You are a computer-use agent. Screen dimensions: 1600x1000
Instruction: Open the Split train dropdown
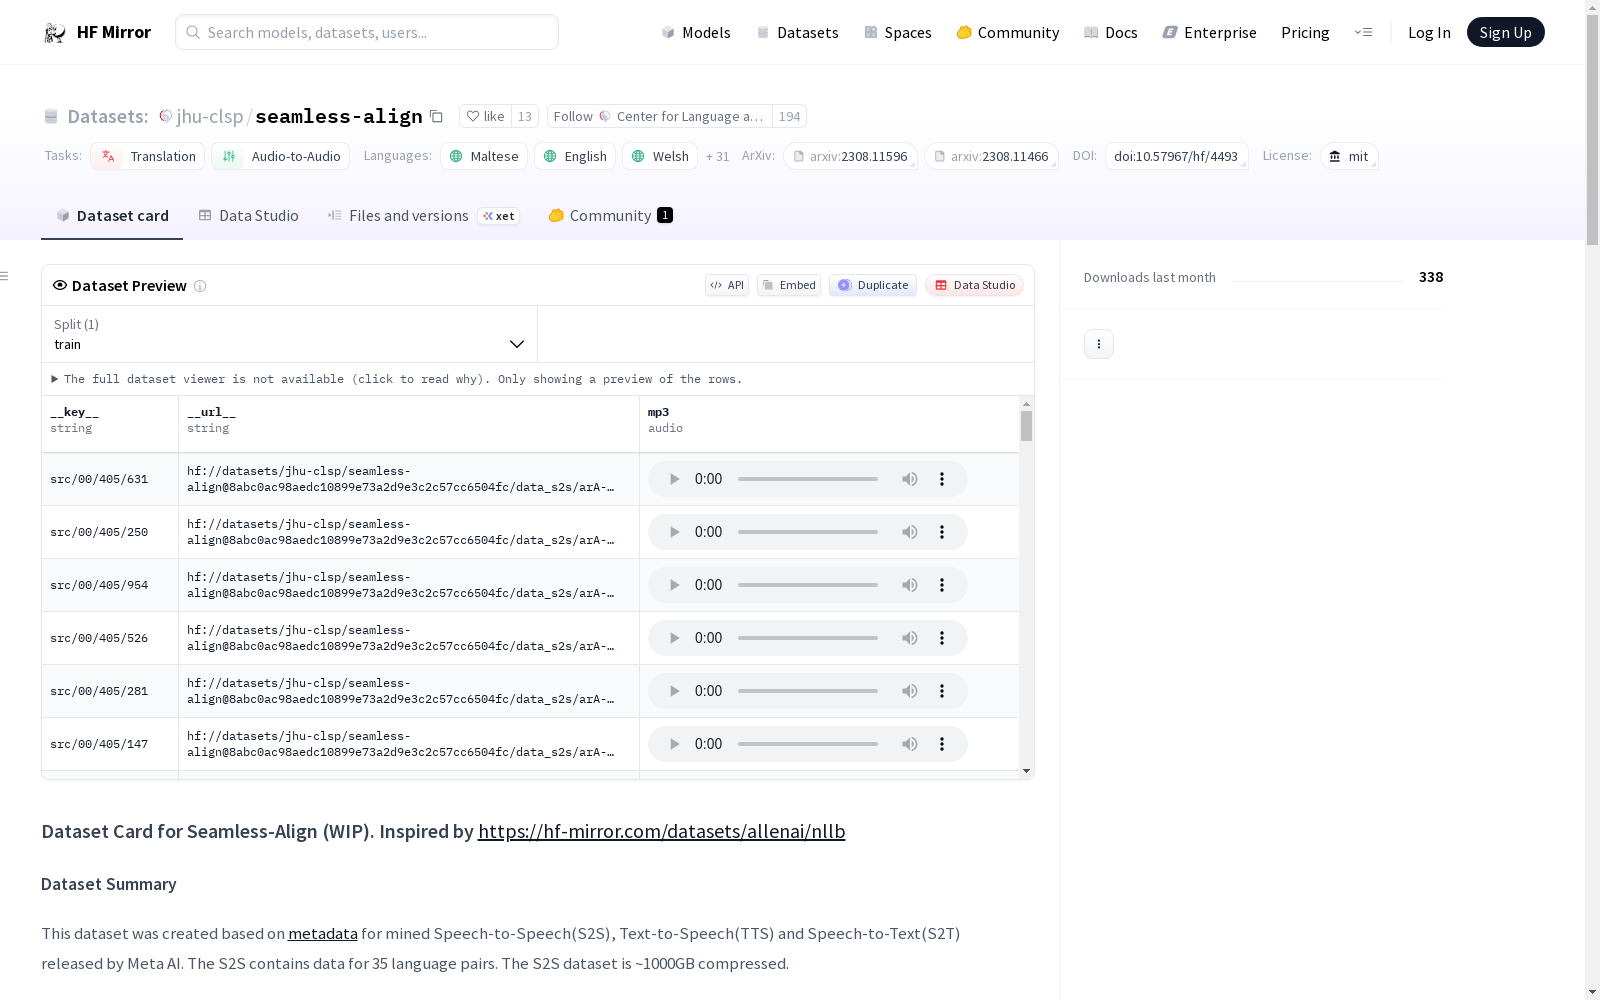(x=289, y=334)
